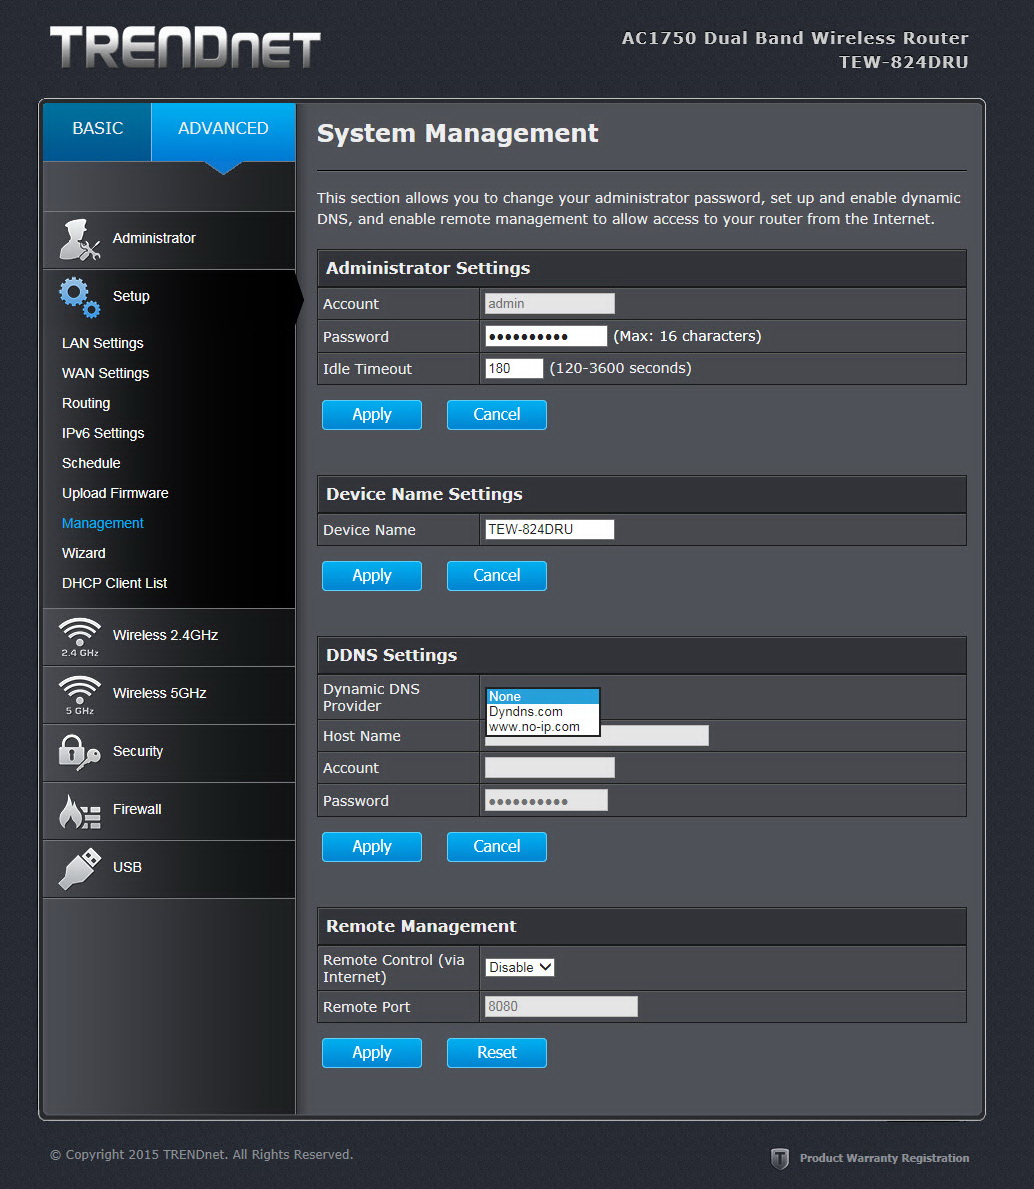Click the Remote Port field showing 8080

click(x=561, y=1006)
